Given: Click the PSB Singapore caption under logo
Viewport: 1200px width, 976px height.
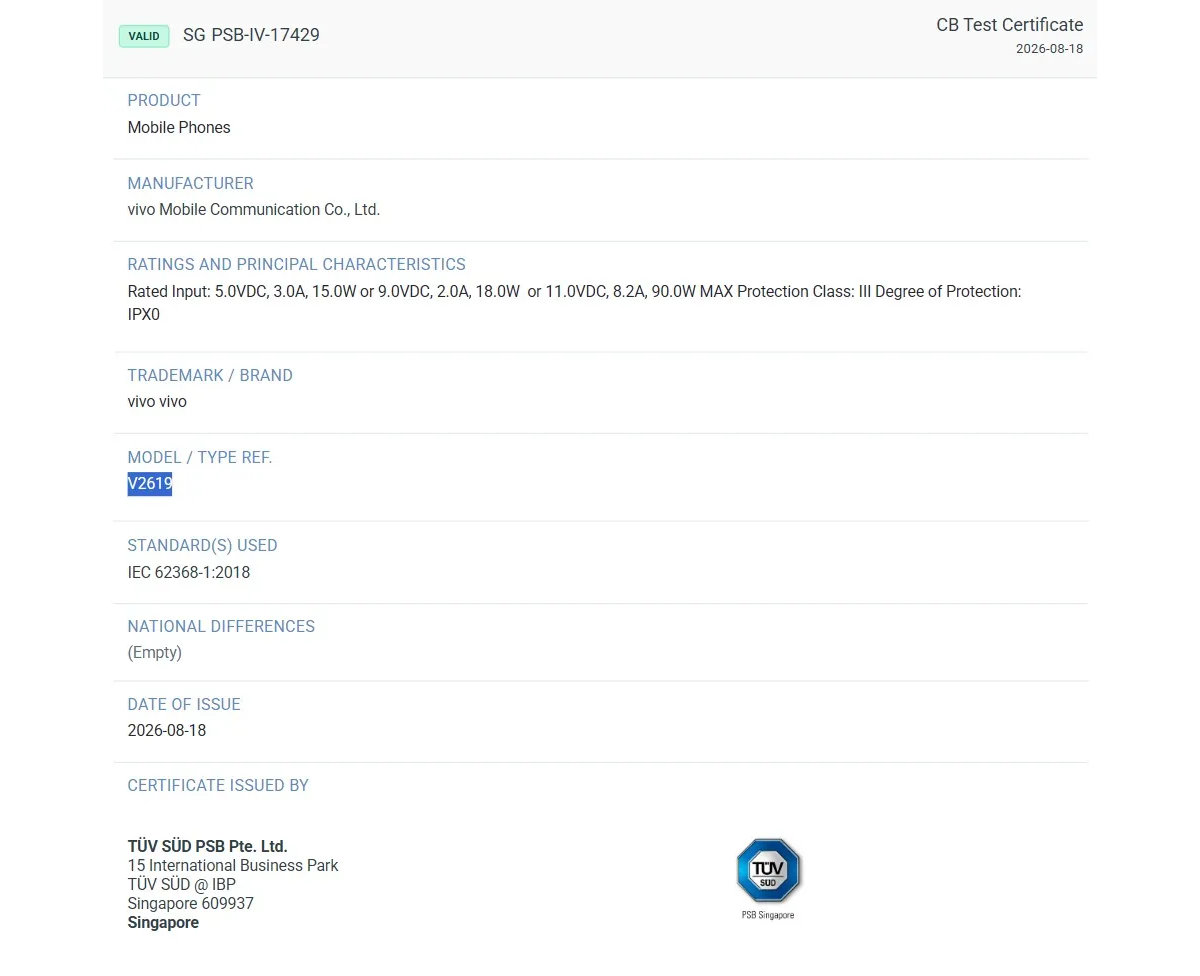Looking at the screenshot, I should click(768, 915).
